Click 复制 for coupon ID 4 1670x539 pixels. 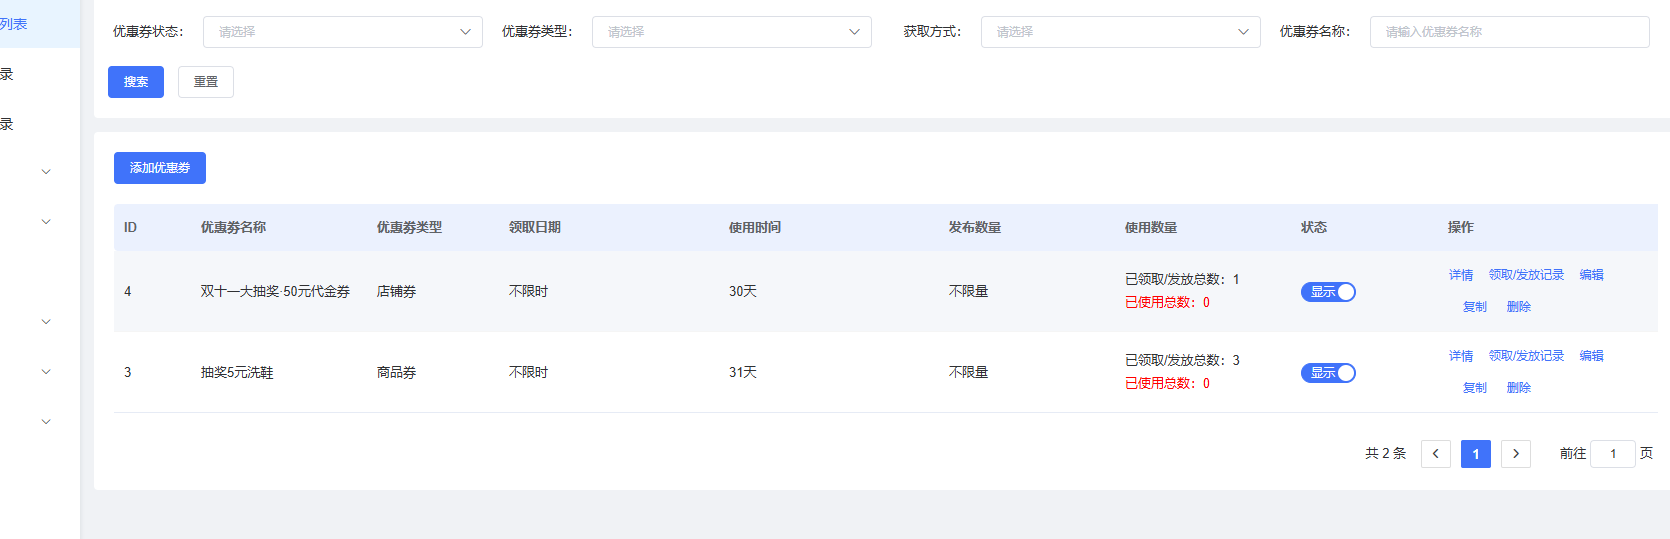(1475, 307)
